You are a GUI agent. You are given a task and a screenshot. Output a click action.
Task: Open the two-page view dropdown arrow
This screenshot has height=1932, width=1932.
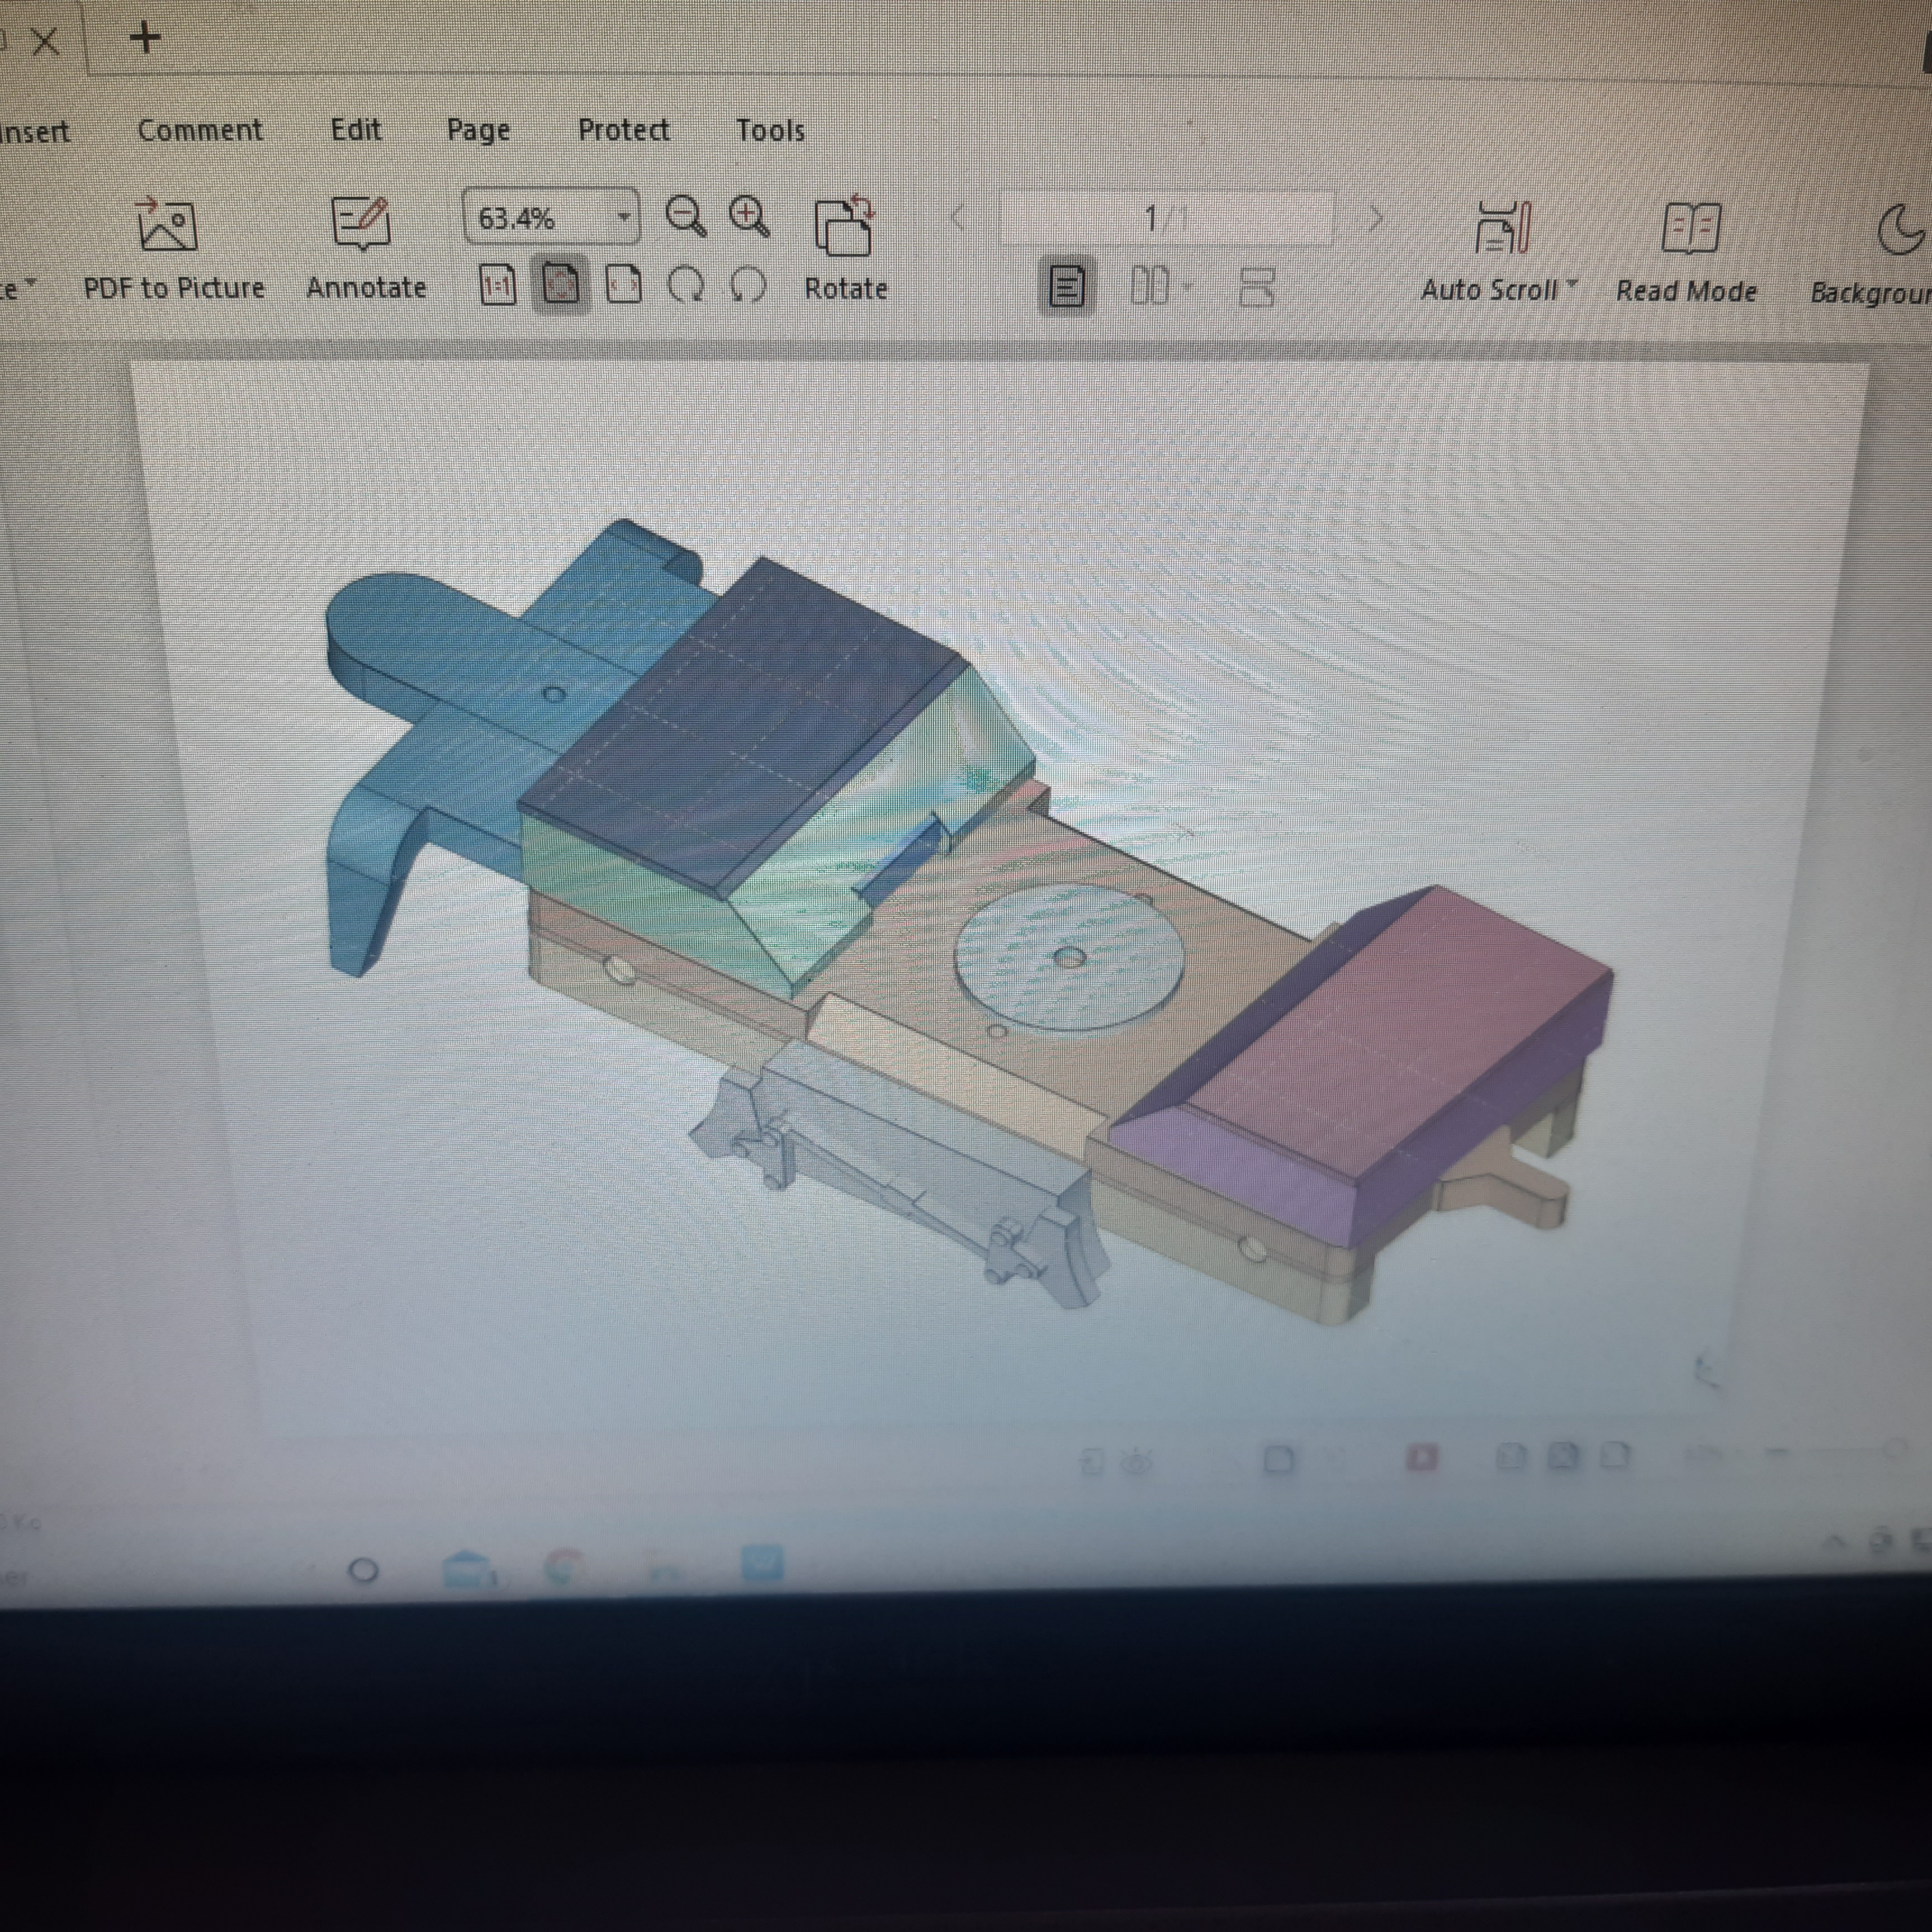tap(1187, 288)
